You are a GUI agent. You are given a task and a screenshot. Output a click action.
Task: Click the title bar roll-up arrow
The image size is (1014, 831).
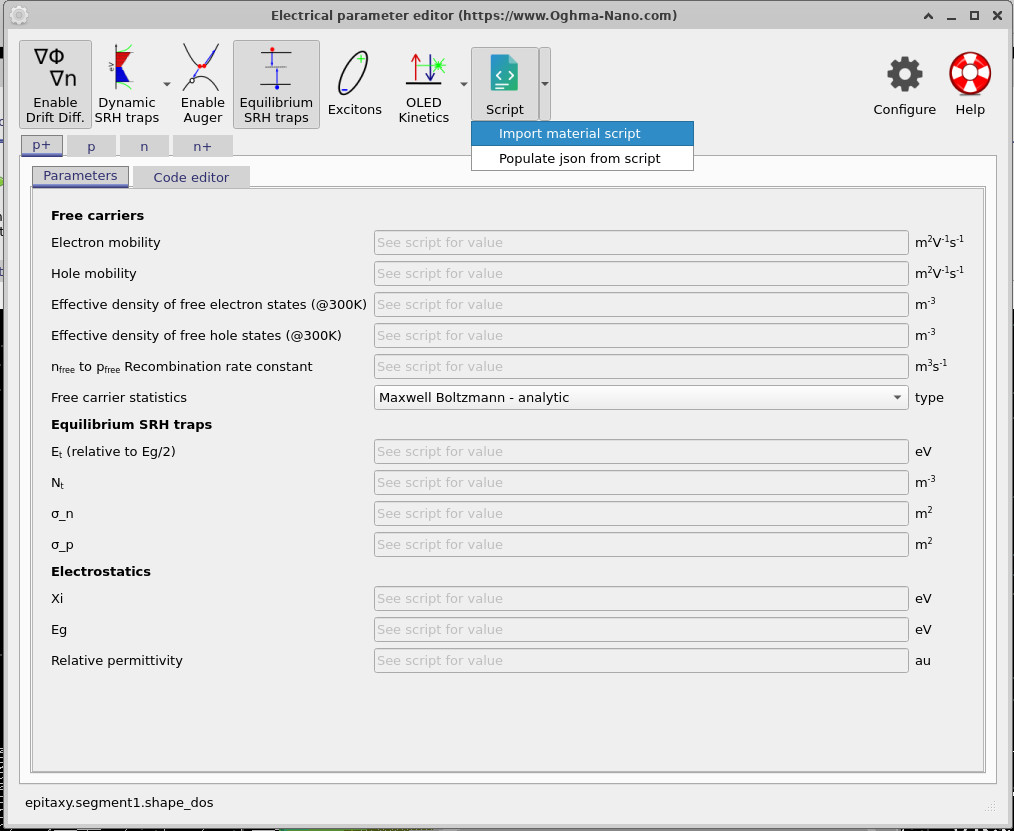pyautogui.click(x=929, y=16)
